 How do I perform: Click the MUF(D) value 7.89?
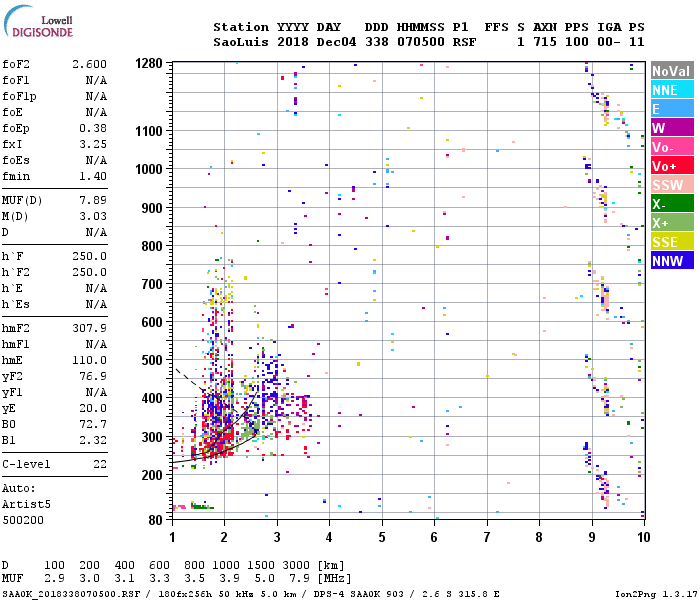93,200
